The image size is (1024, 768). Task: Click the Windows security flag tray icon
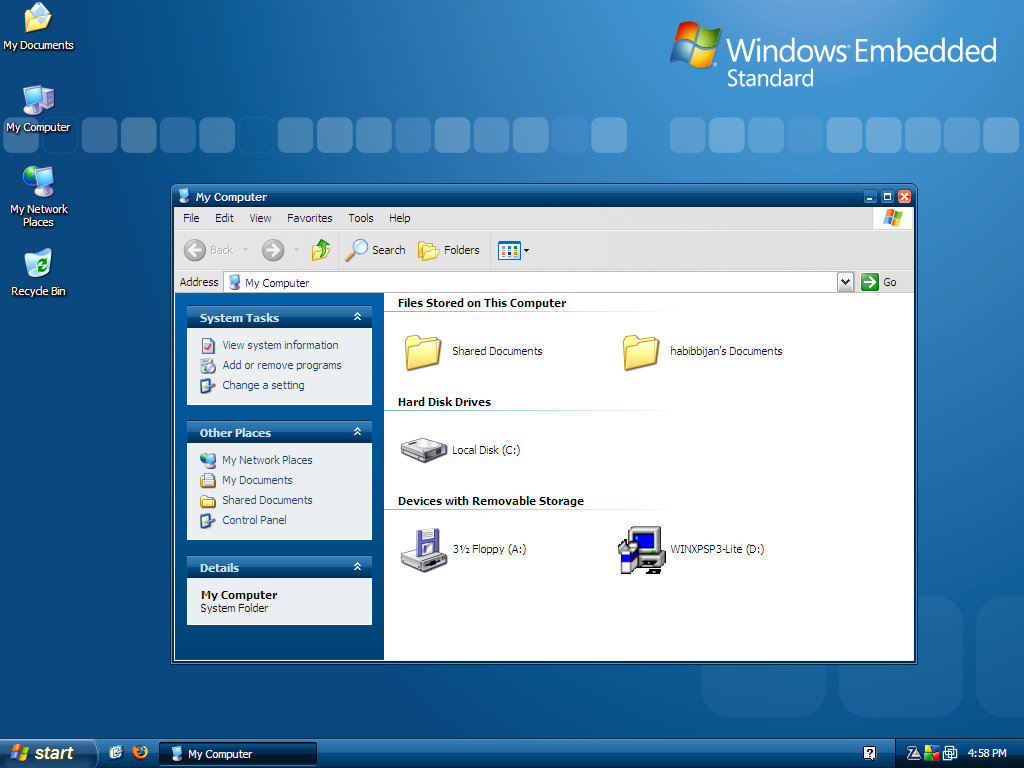coord(932,754)
